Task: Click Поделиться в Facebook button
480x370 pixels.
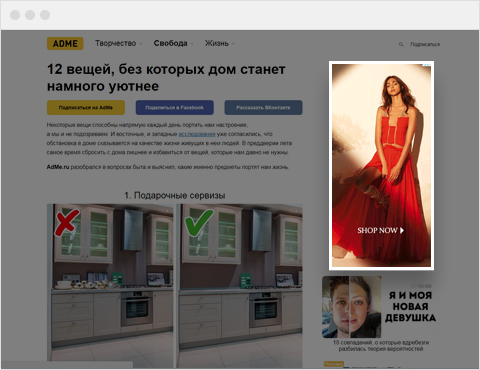Action: pyautogui.click(x=175, y=108)
